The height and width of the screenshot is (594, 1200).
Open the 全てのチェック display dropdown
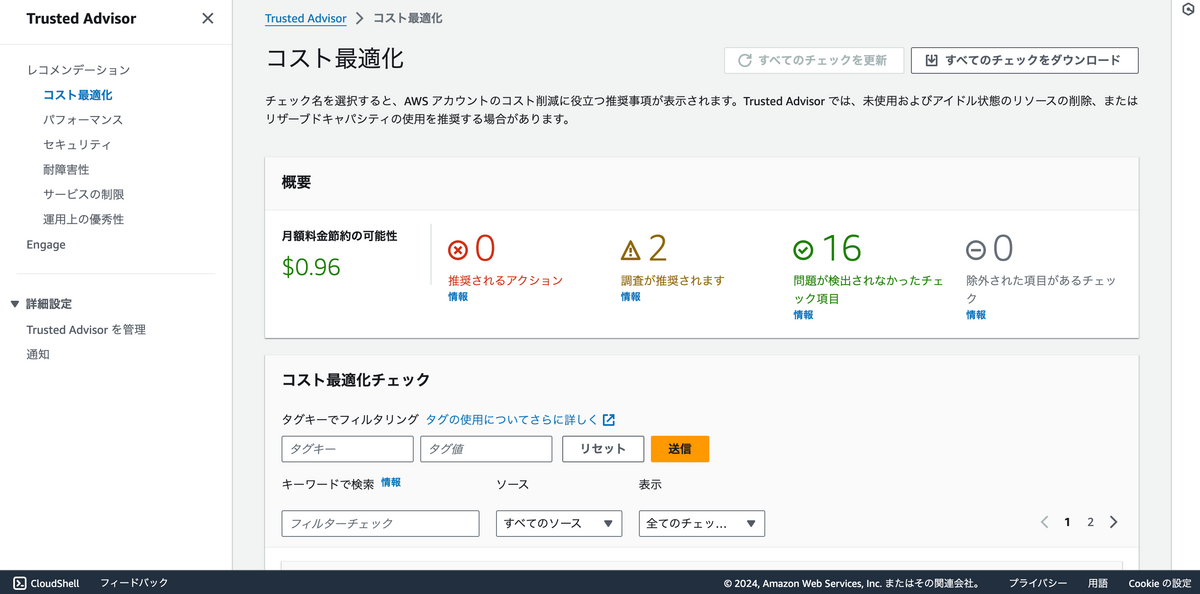(702, 523)
